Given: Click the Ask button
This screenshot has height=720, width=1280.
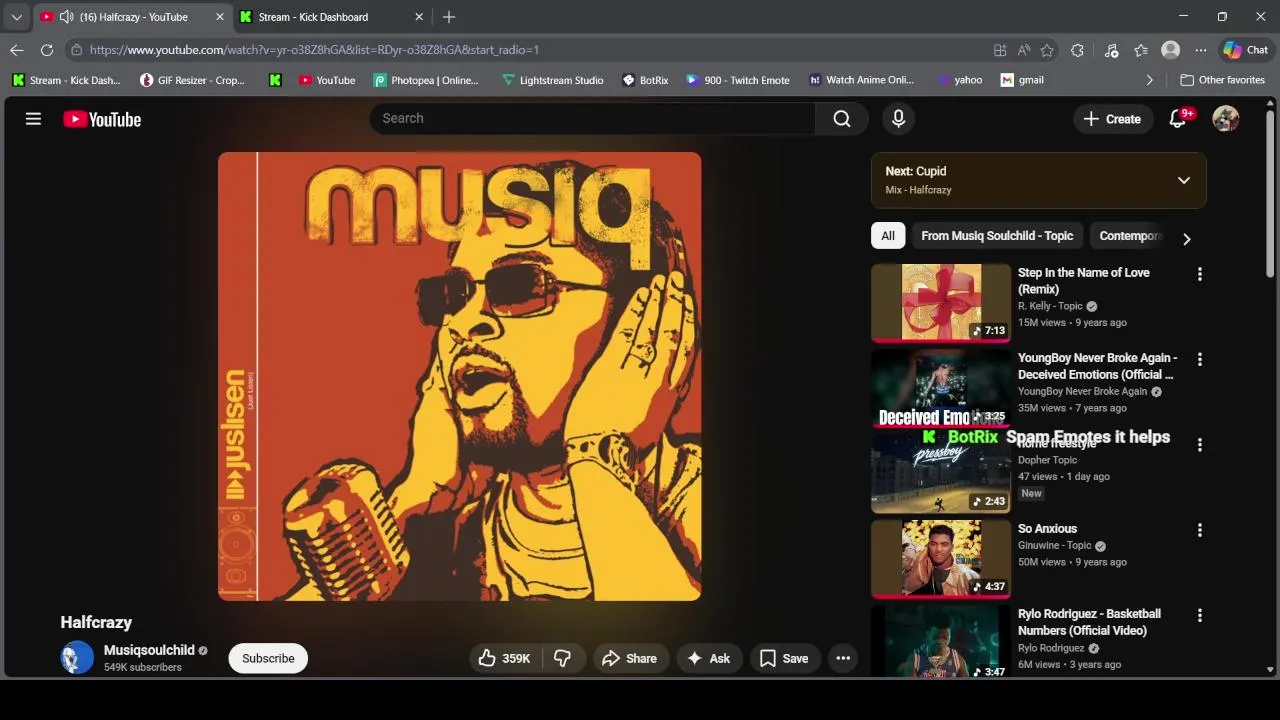Looking at the screenshot, I should tap(708, 658).
